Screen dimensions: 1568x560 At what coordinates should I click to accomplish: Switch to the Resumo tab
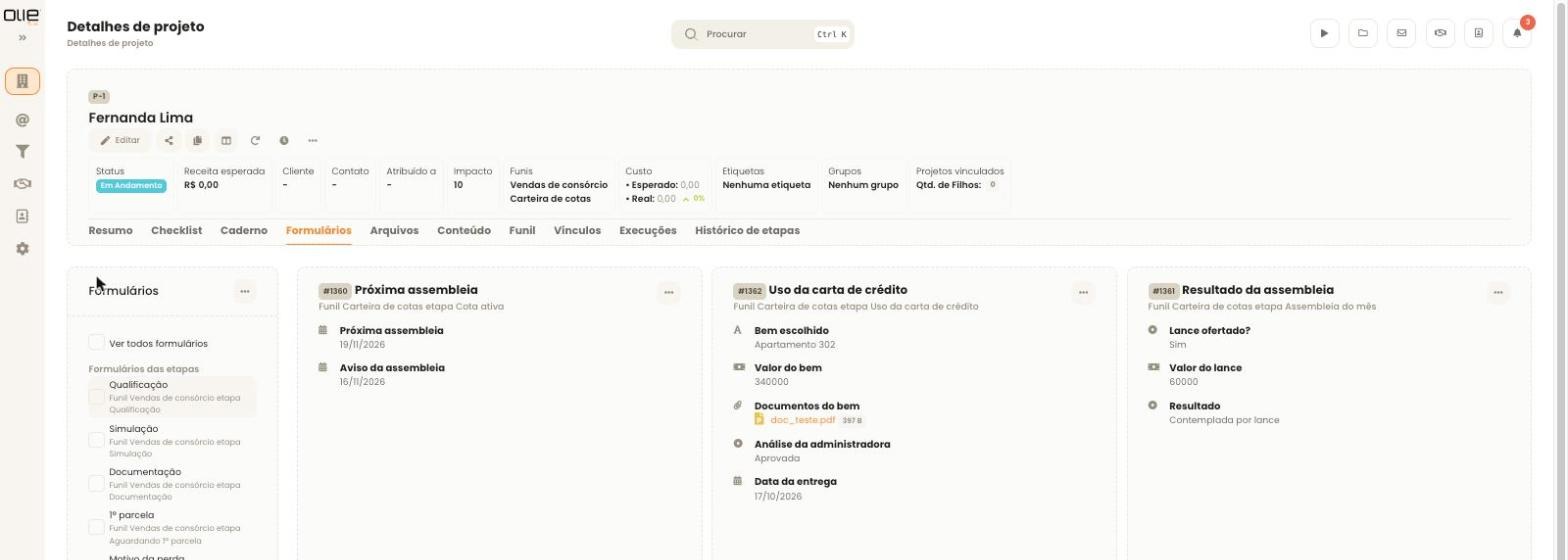pos(110,231)
